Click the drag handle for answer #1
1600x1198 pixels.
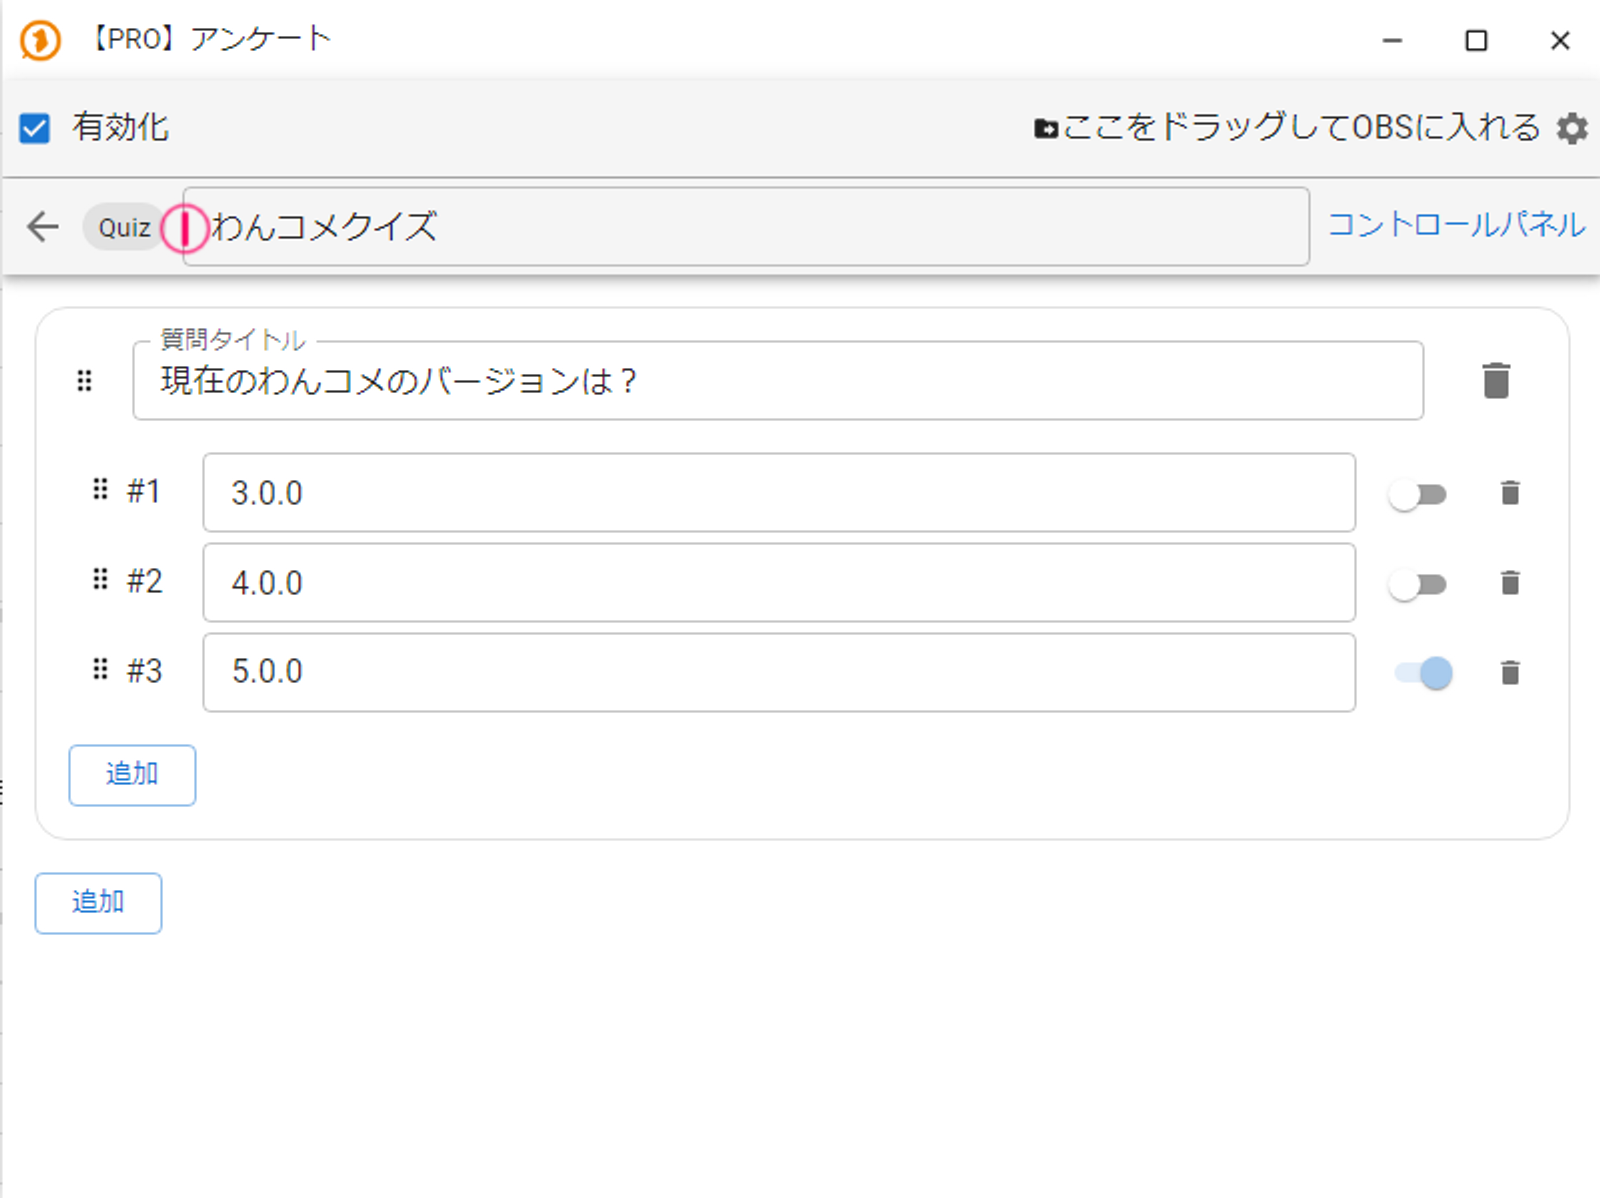(100, 490)
